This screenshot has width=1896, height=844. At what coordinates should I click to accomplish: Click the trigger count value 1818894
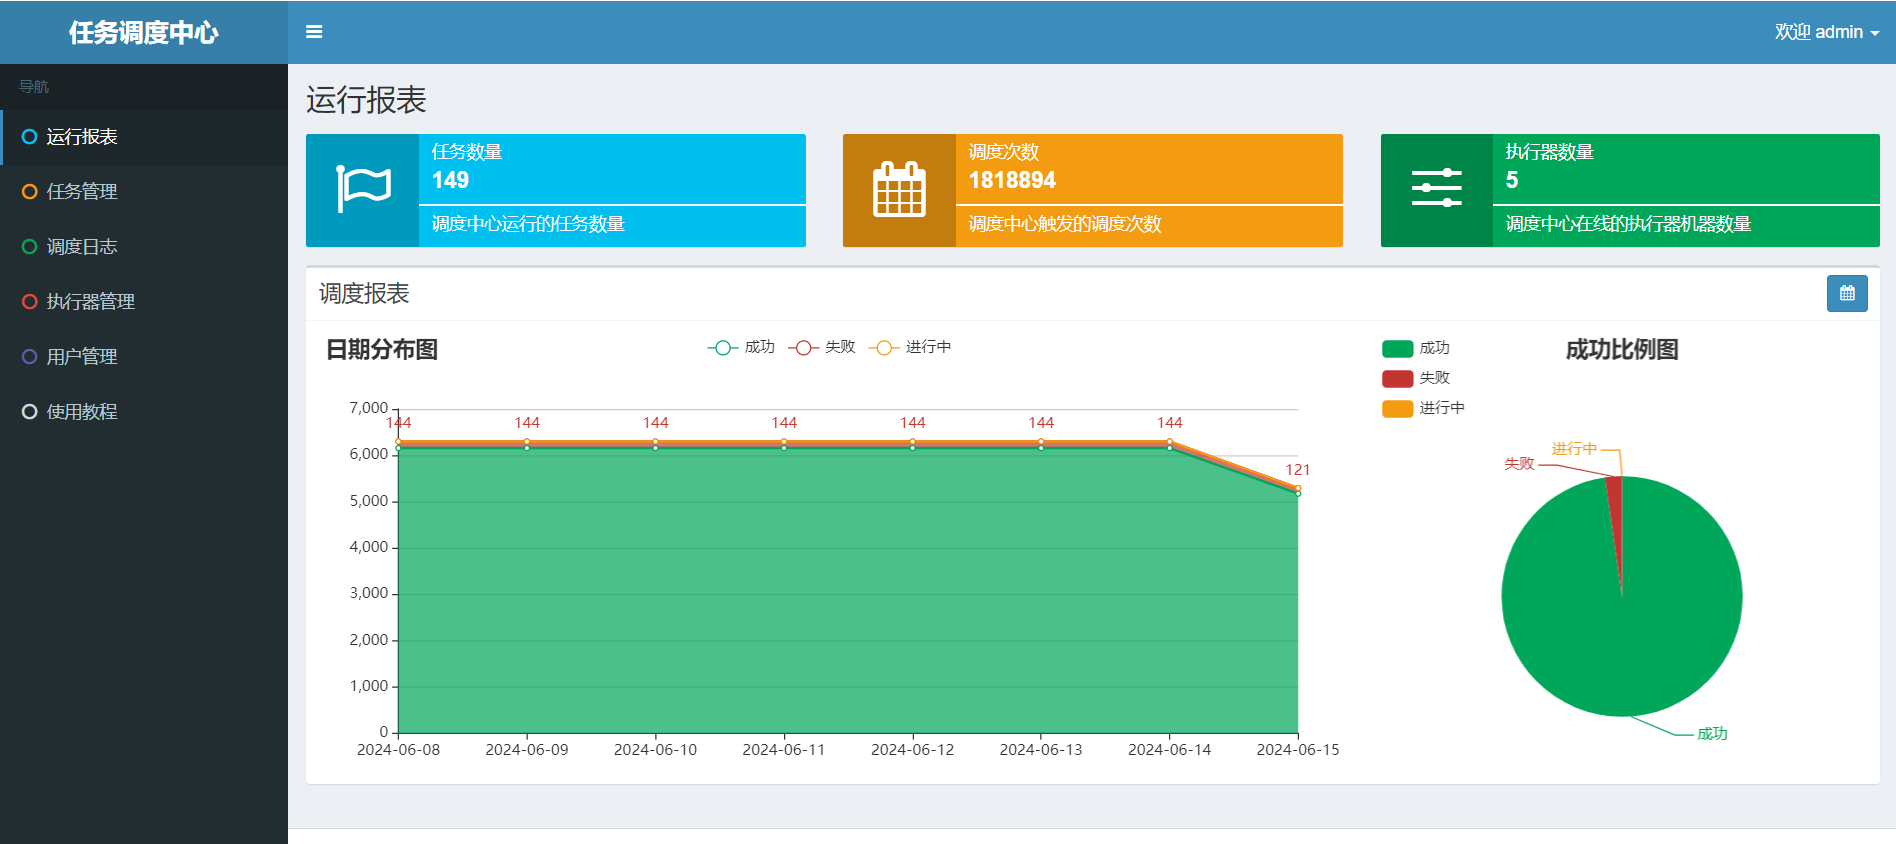[x=1012, y=180]
